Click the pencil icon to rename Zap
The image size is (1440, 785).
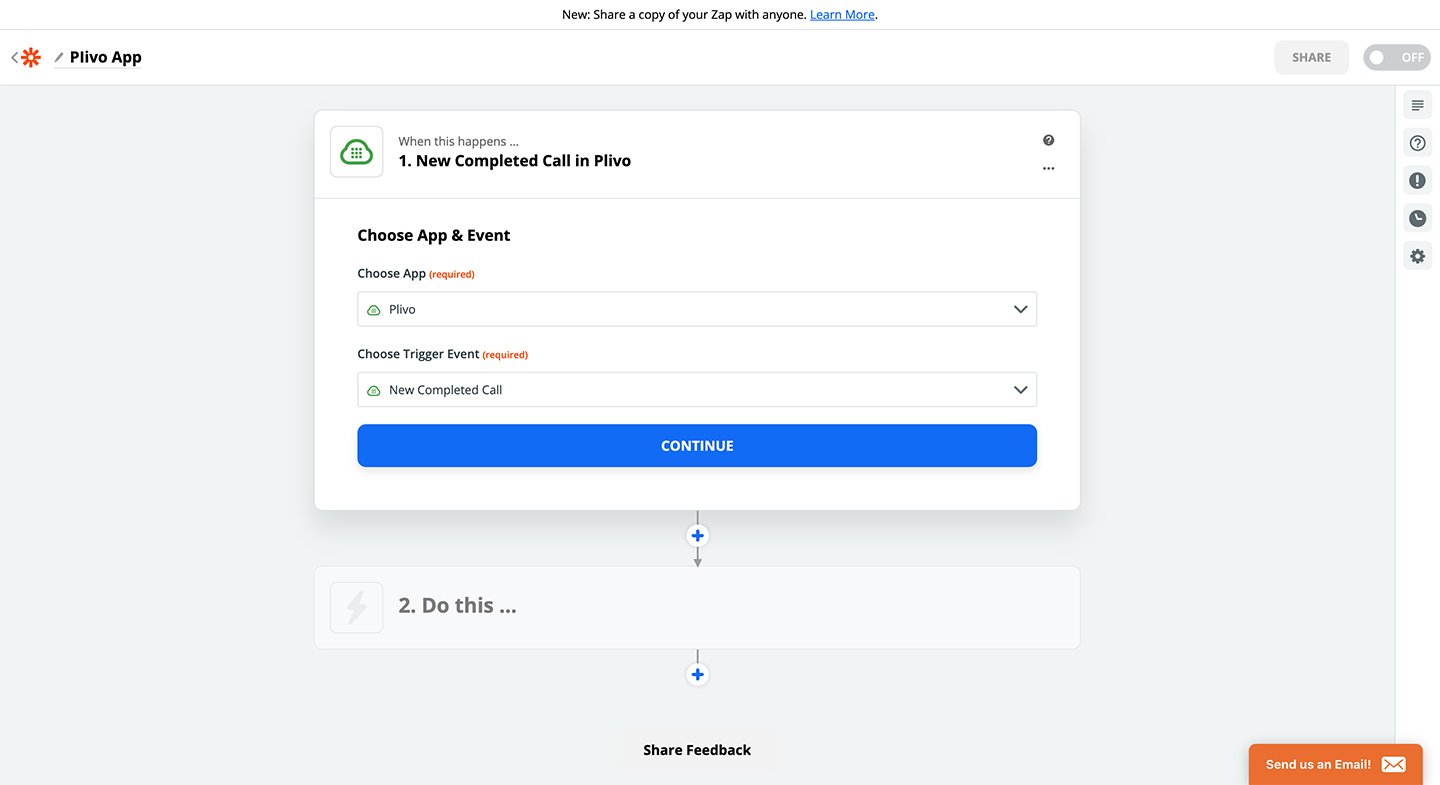pyautogui.click(x=59, y=58)
